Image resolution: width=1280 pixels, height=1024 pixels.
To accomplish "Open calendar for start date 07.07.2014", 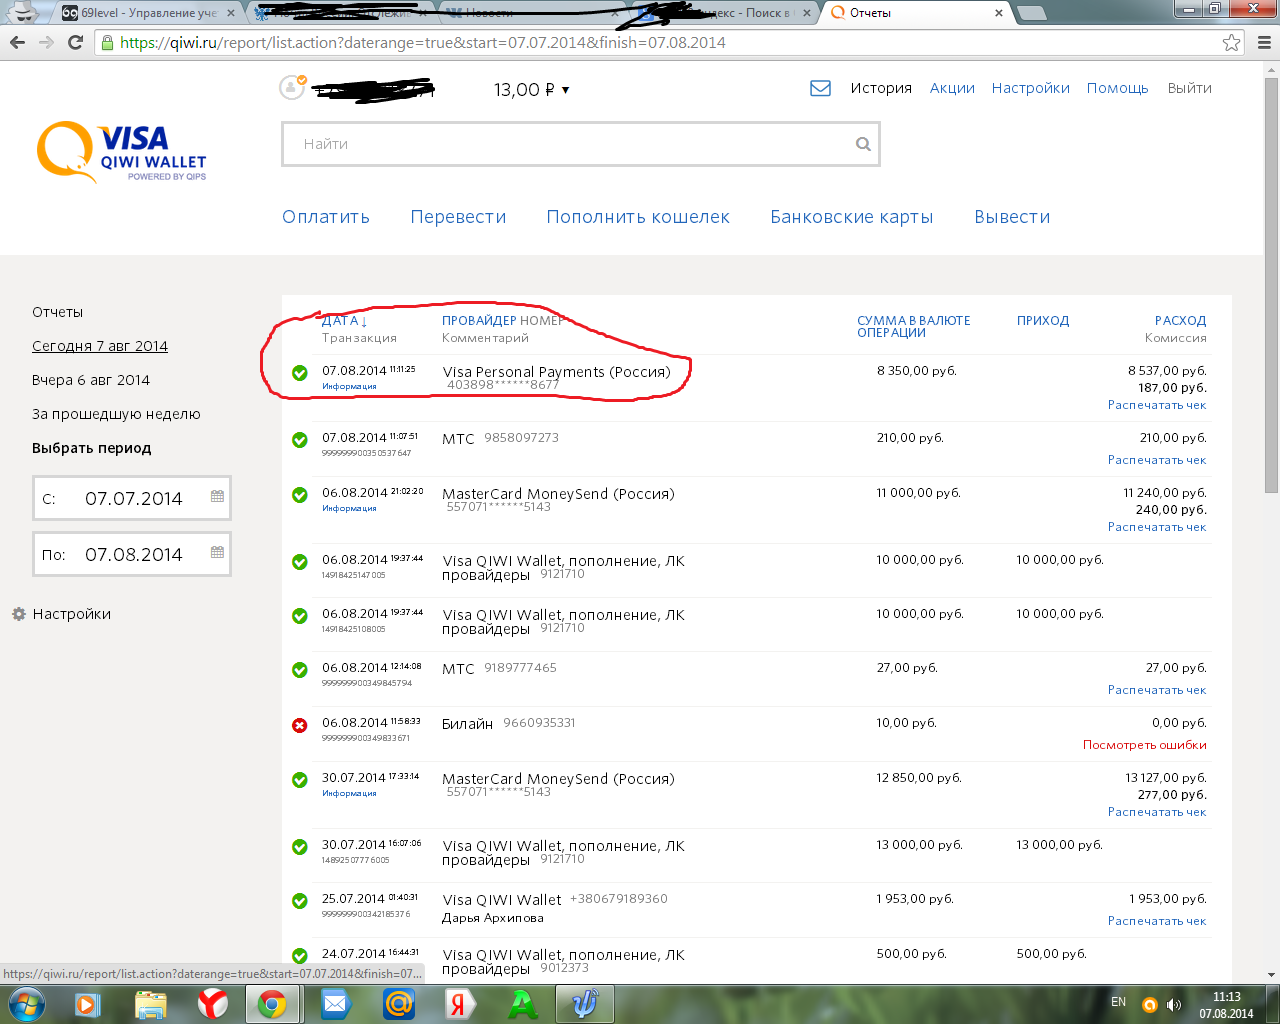I will [217, 497].
